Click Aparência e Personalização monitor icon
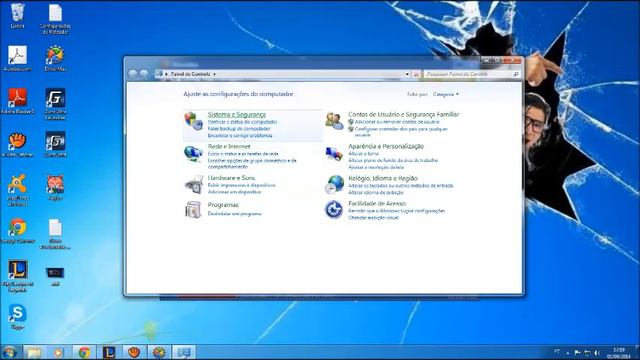Viewport: 640px width, 360px height. tap(334, 154)
